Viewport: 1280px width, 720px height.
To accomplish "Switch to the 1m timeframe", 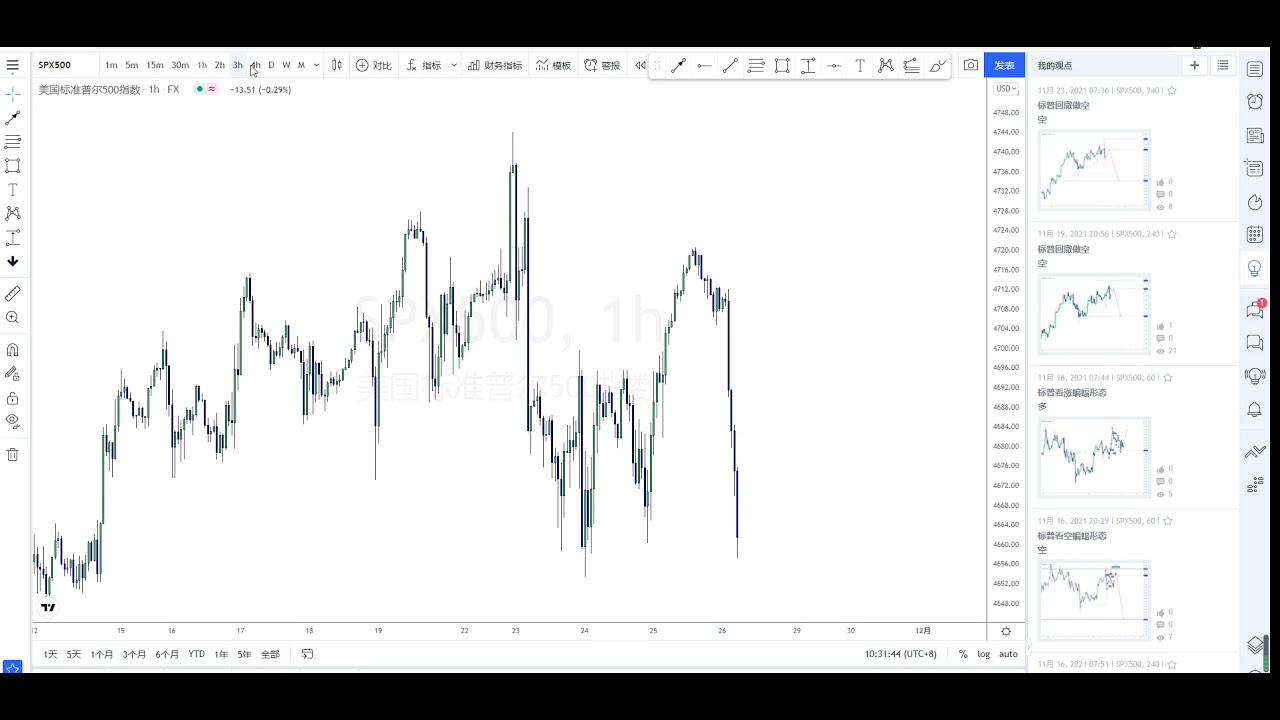I will coord(111,65).
